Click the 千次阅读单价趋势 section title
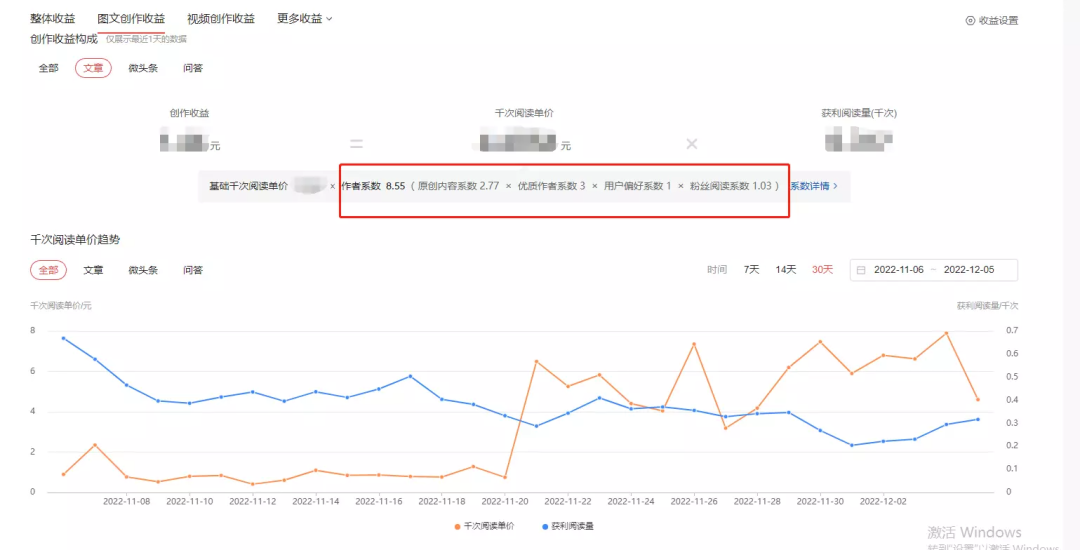Screen dimensions: 1080x550 coord(75,240)
